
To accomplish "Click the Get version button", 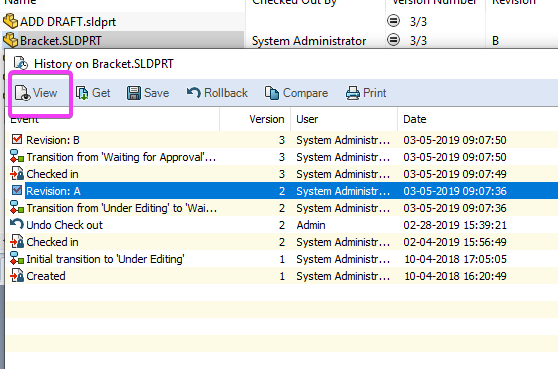I will tap(93, 93).
